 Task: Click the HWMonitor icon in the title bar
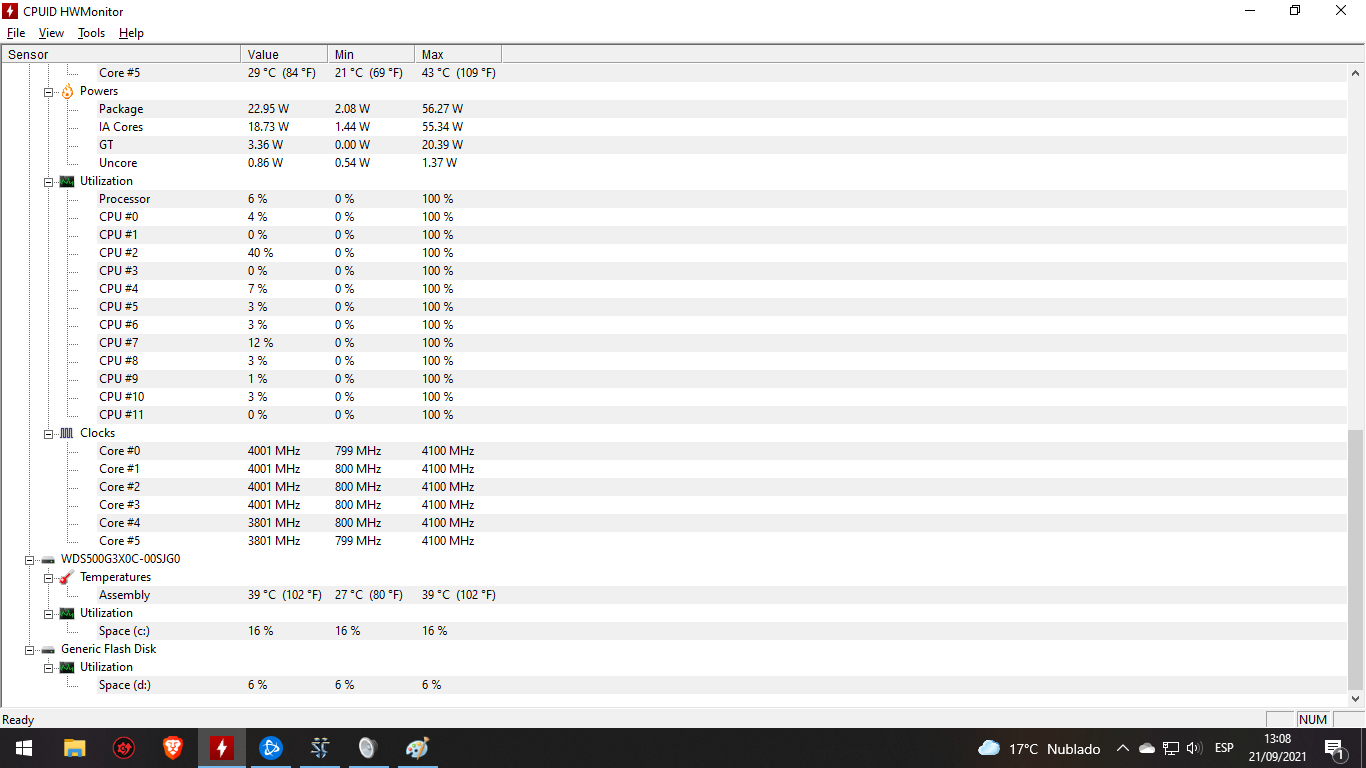12,11
